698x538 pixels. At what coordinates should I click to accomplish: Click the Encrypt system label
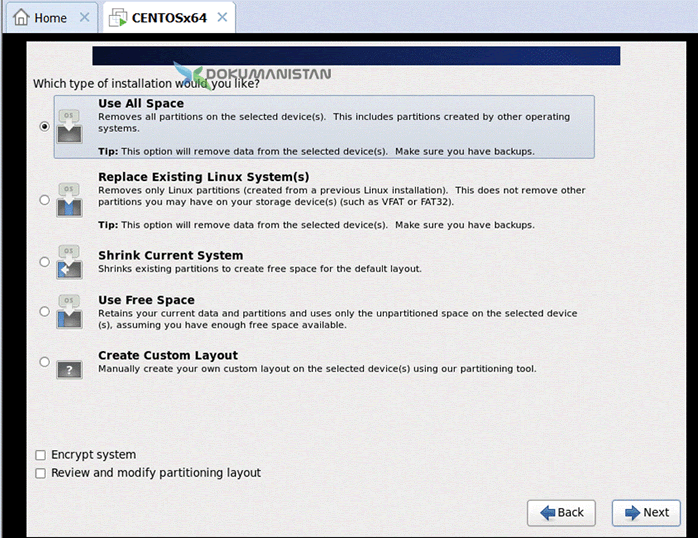tap(93, 455)
